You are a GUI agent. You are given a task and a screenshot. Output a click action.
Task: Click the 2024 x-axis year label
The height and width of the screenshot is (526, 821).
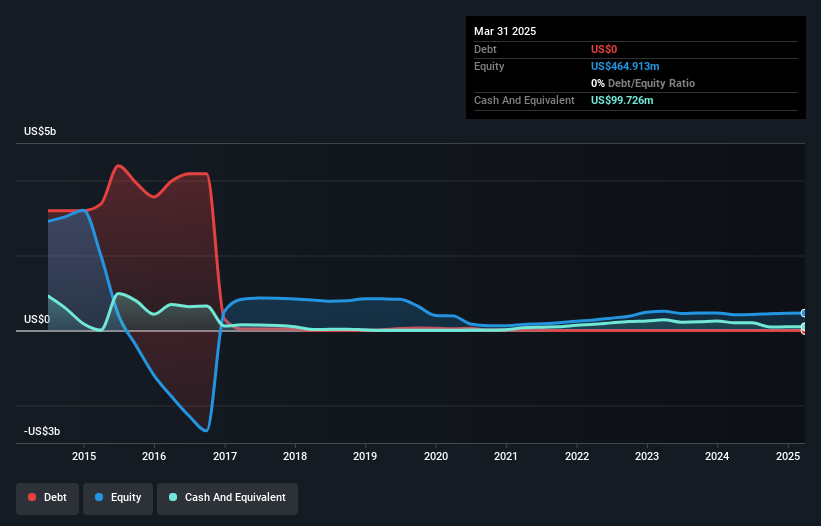tap(717, 456)
